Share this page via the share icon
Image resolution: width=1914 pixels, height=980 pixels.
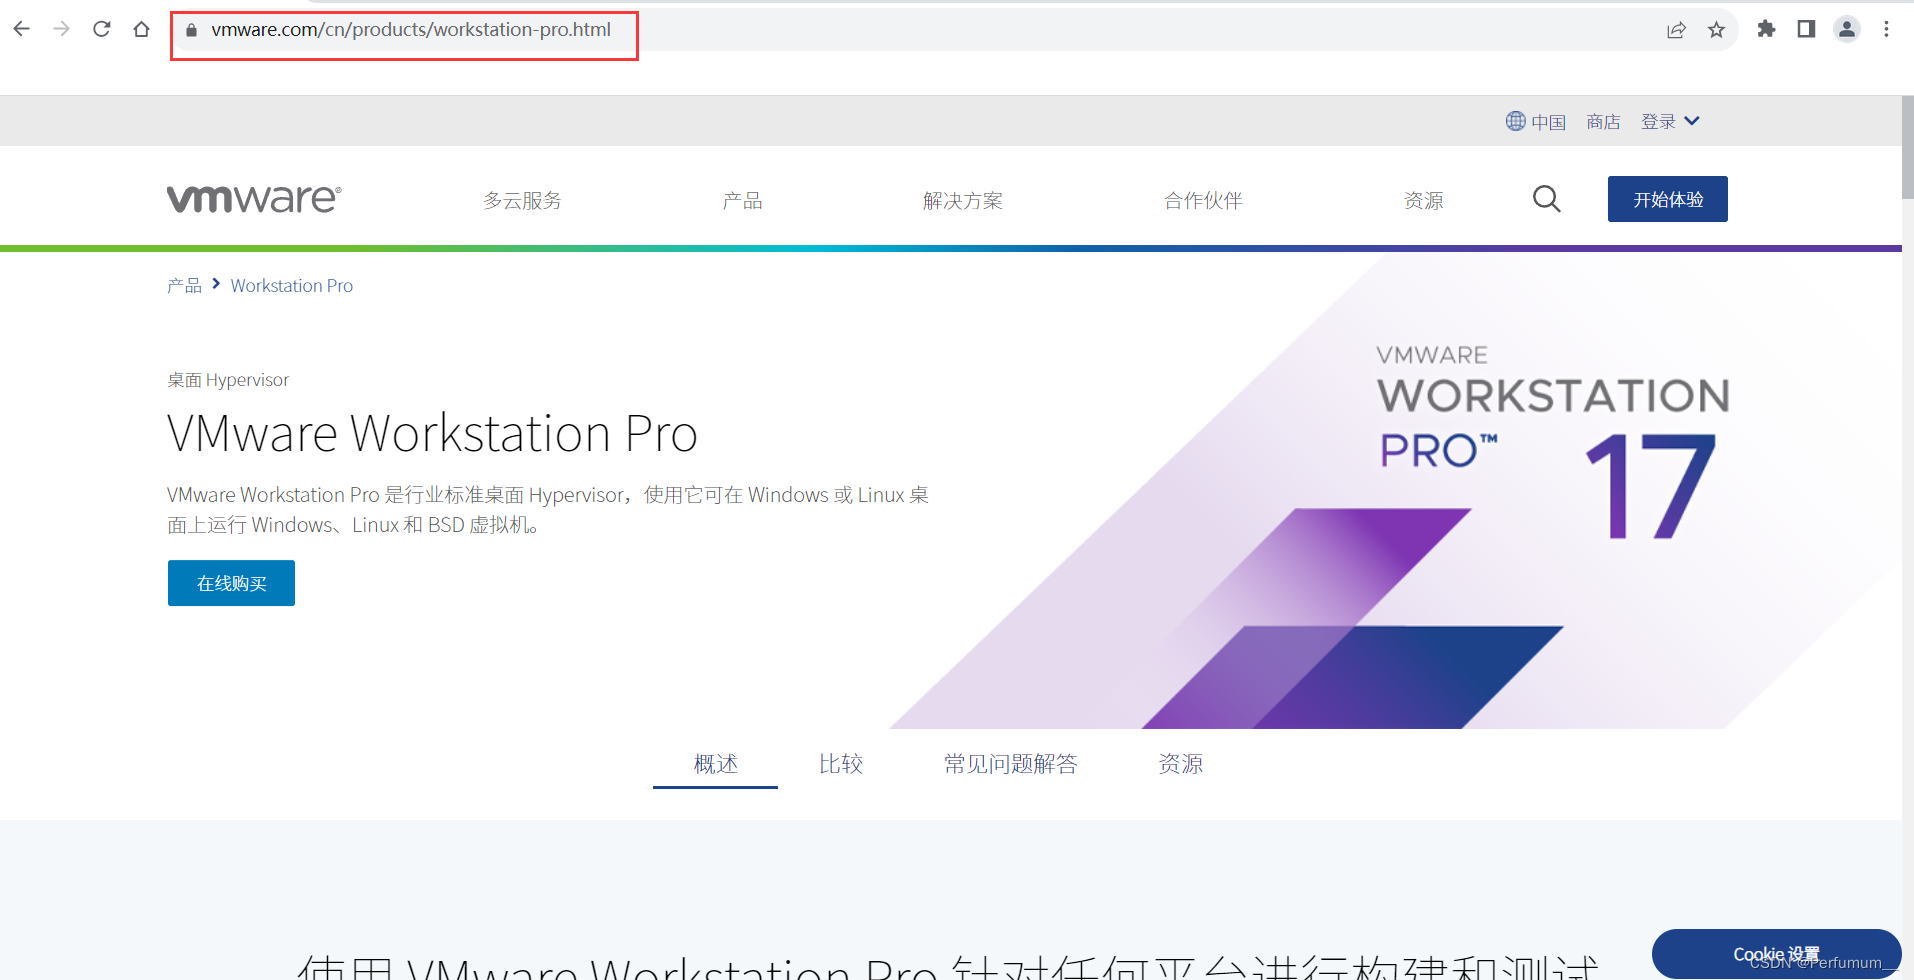1677,30
